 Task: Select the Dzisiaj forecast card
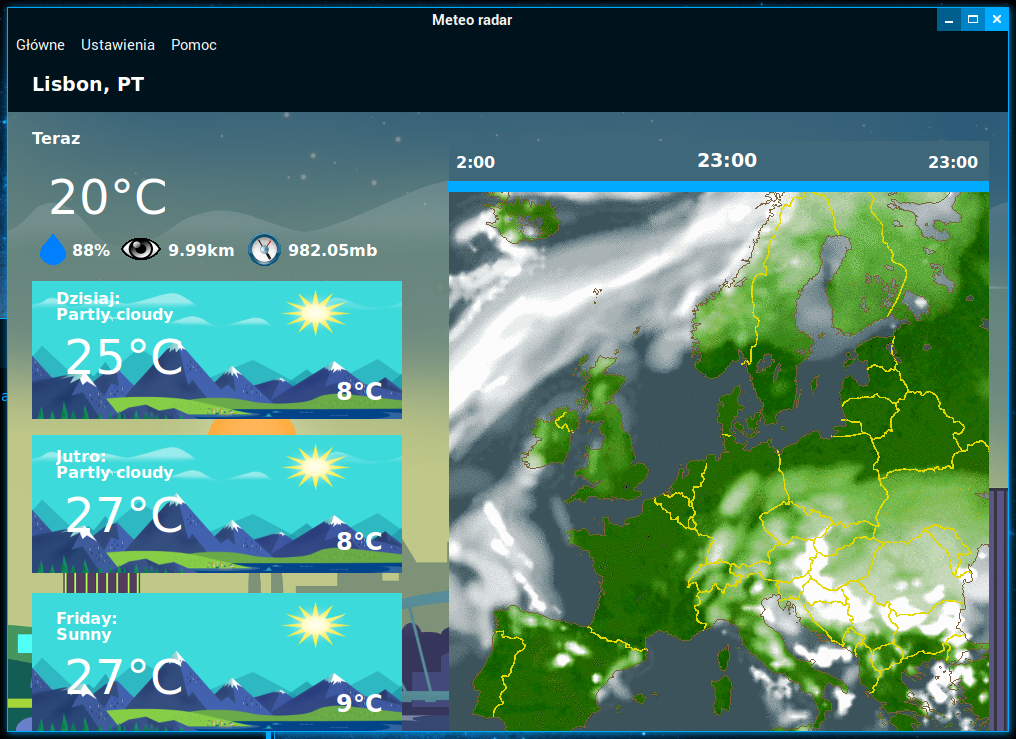coord(217,350)
